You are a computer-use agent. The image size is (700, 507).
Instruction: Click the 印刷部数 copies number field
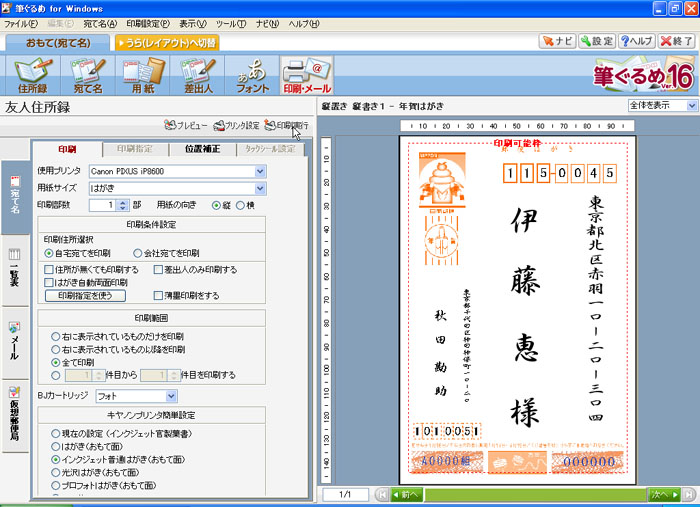point(103,205)
